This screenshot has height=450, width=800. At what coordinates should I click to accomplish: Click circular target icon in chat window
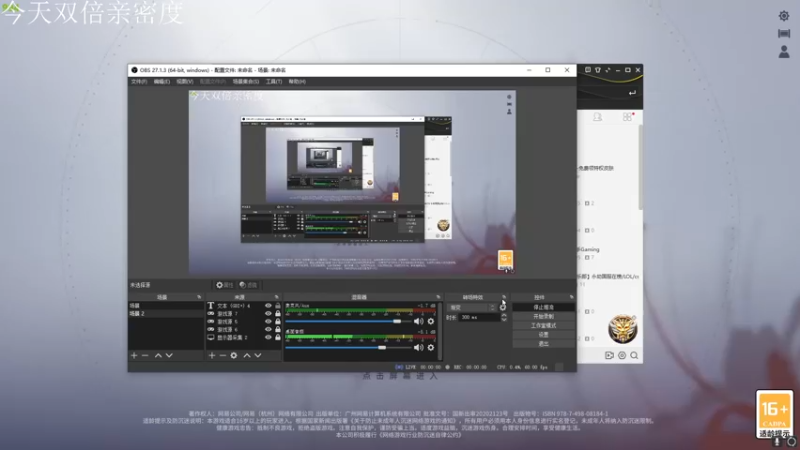click(x=622, y=356)
